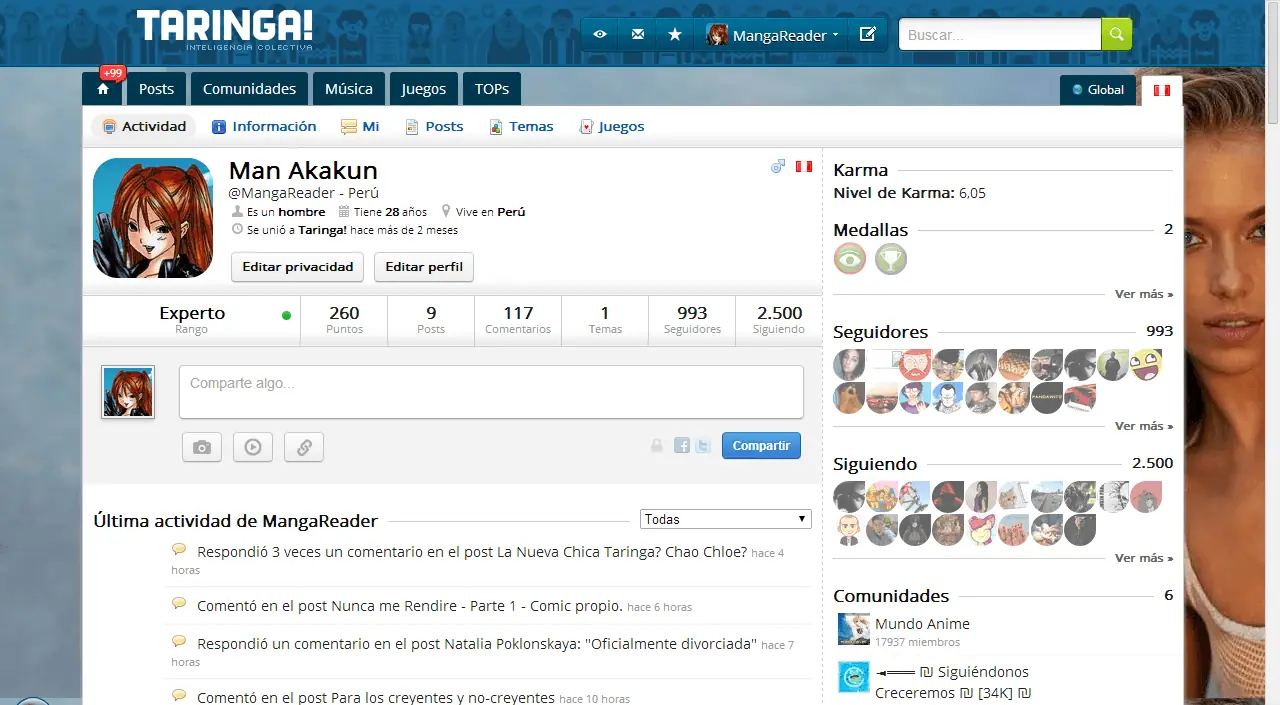Image resolution: width=1280 pixels, height=705 pixels.
Task: Click the 993 Seguidores stat
Action: [x=692, y=321]
